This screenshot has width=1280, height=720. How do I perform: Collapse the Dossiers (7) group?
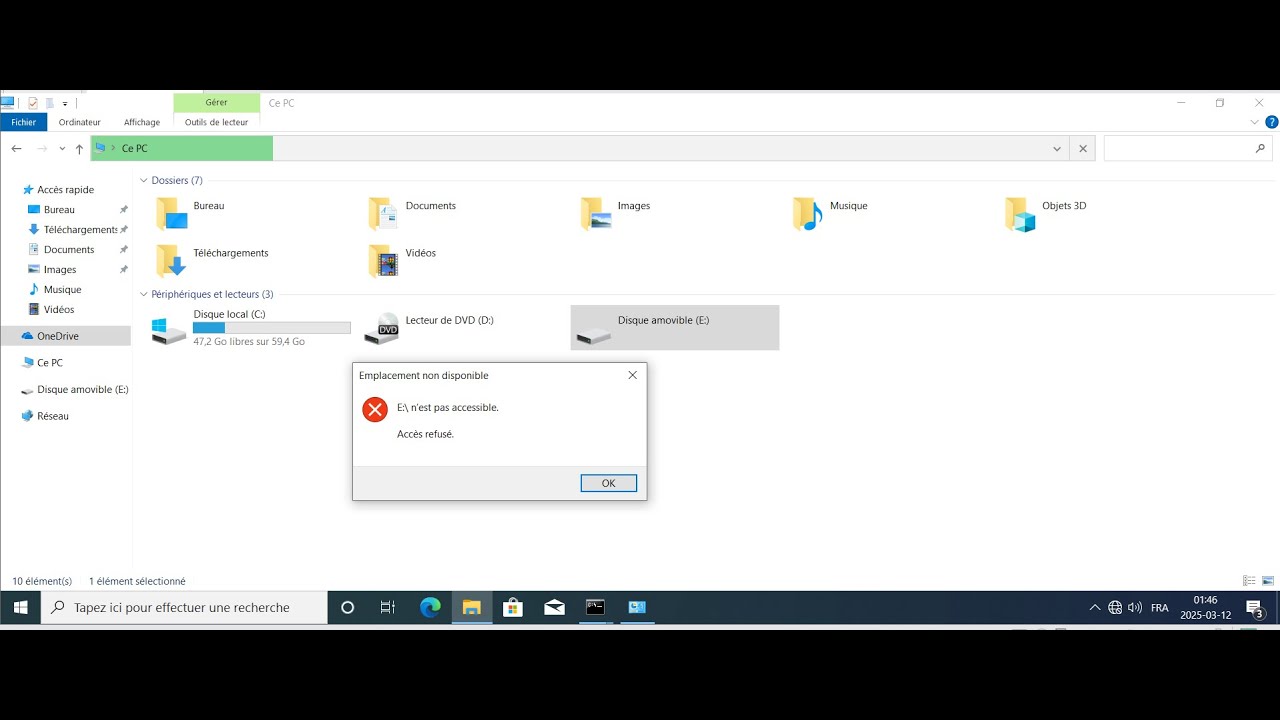click(144, 180)
